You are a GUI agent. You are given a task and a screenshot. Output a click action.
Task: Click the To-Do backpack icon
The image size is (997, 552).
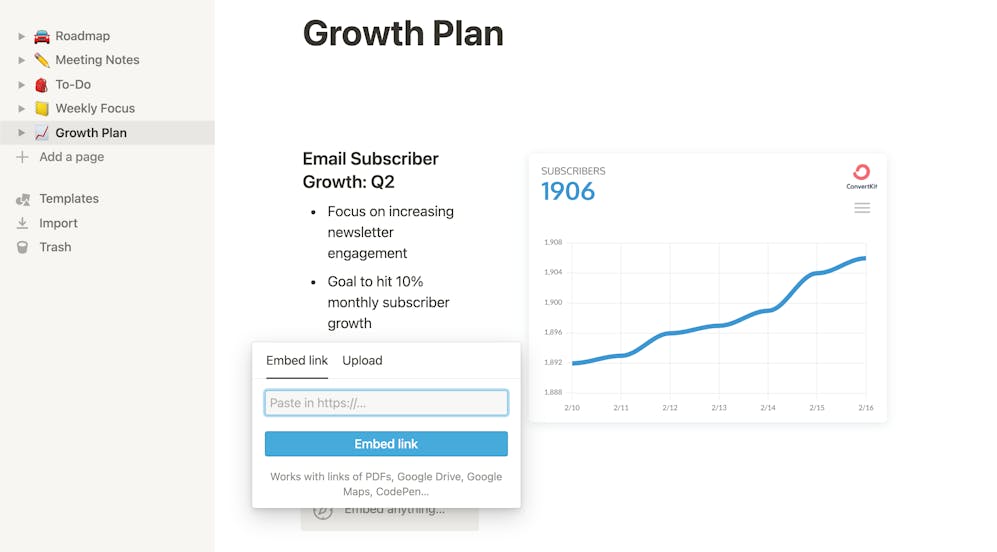tap(42, 84)
